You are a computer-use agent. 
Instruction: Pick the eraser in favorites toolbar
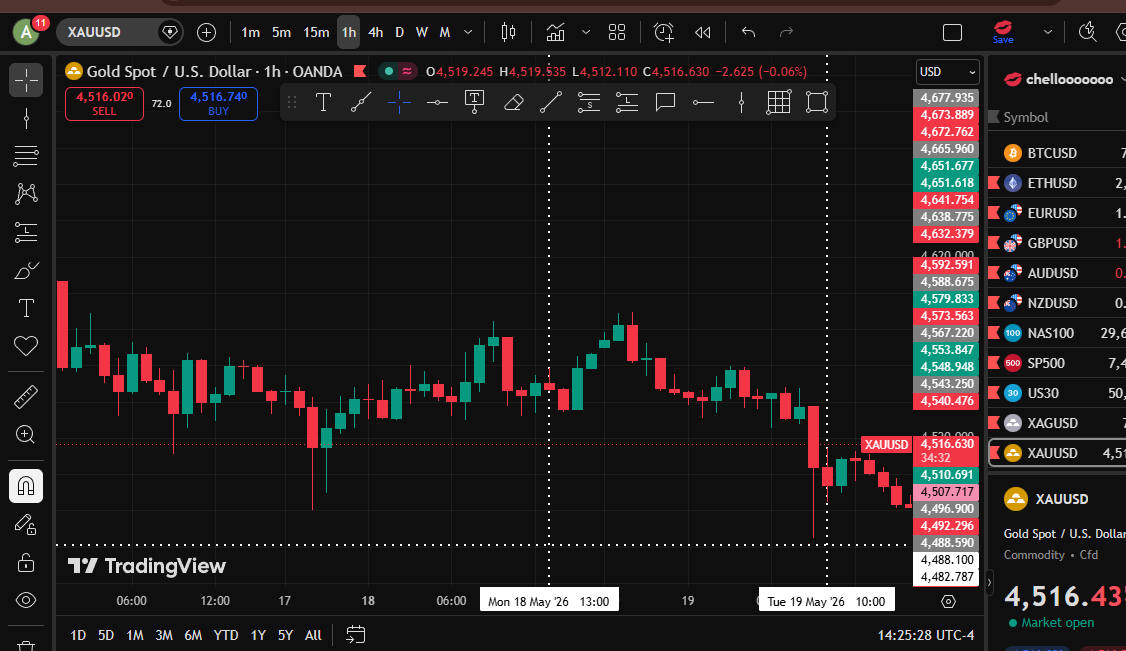tap(513, 103)
